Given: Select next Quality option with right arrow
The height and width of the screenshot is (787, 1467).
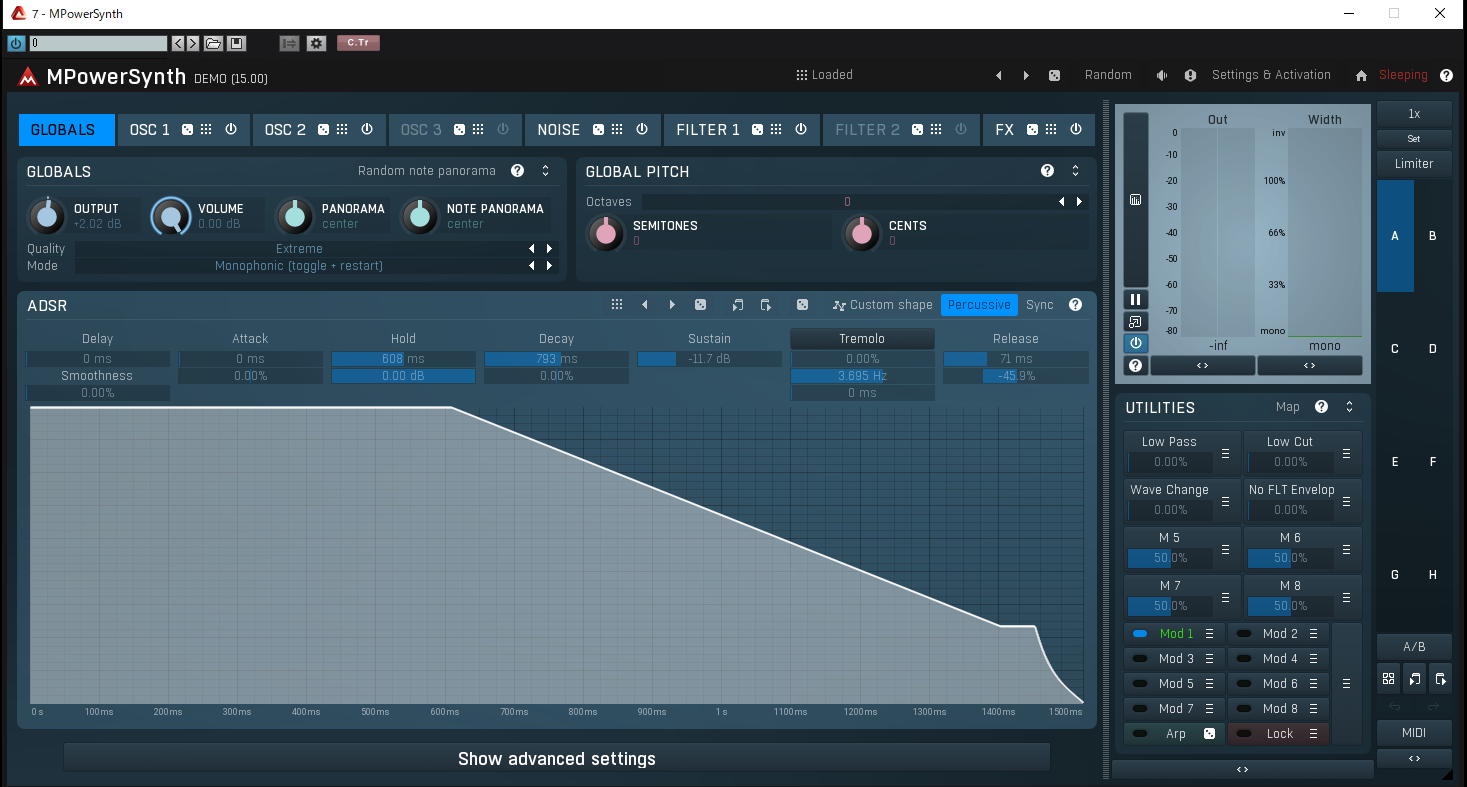Looking at the screenshot, I should [549, 249].
